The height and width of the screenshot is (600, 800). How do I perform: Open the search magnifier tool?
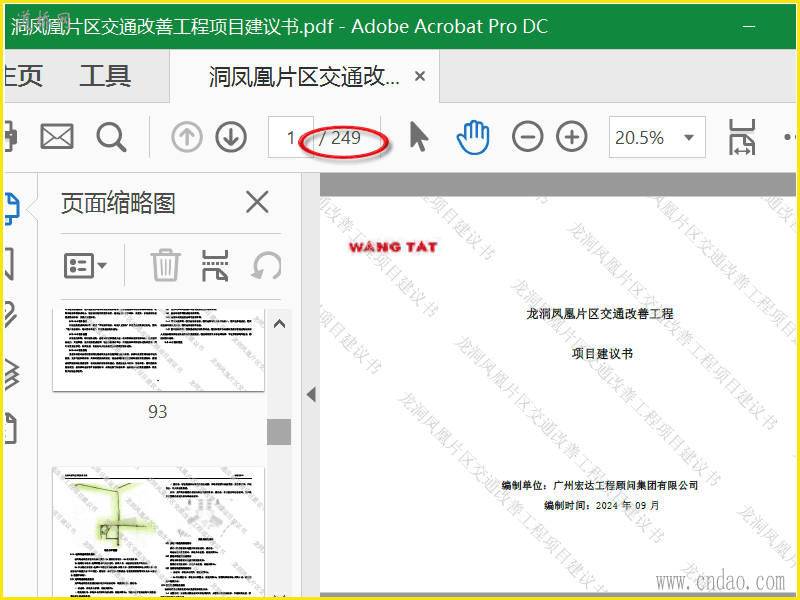pyautogui.click(x=111, y=137)
